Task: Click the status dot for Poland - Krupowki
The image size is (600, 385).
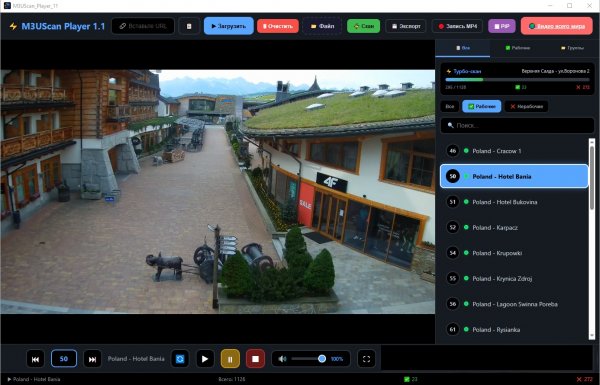Action: [466, 253]
